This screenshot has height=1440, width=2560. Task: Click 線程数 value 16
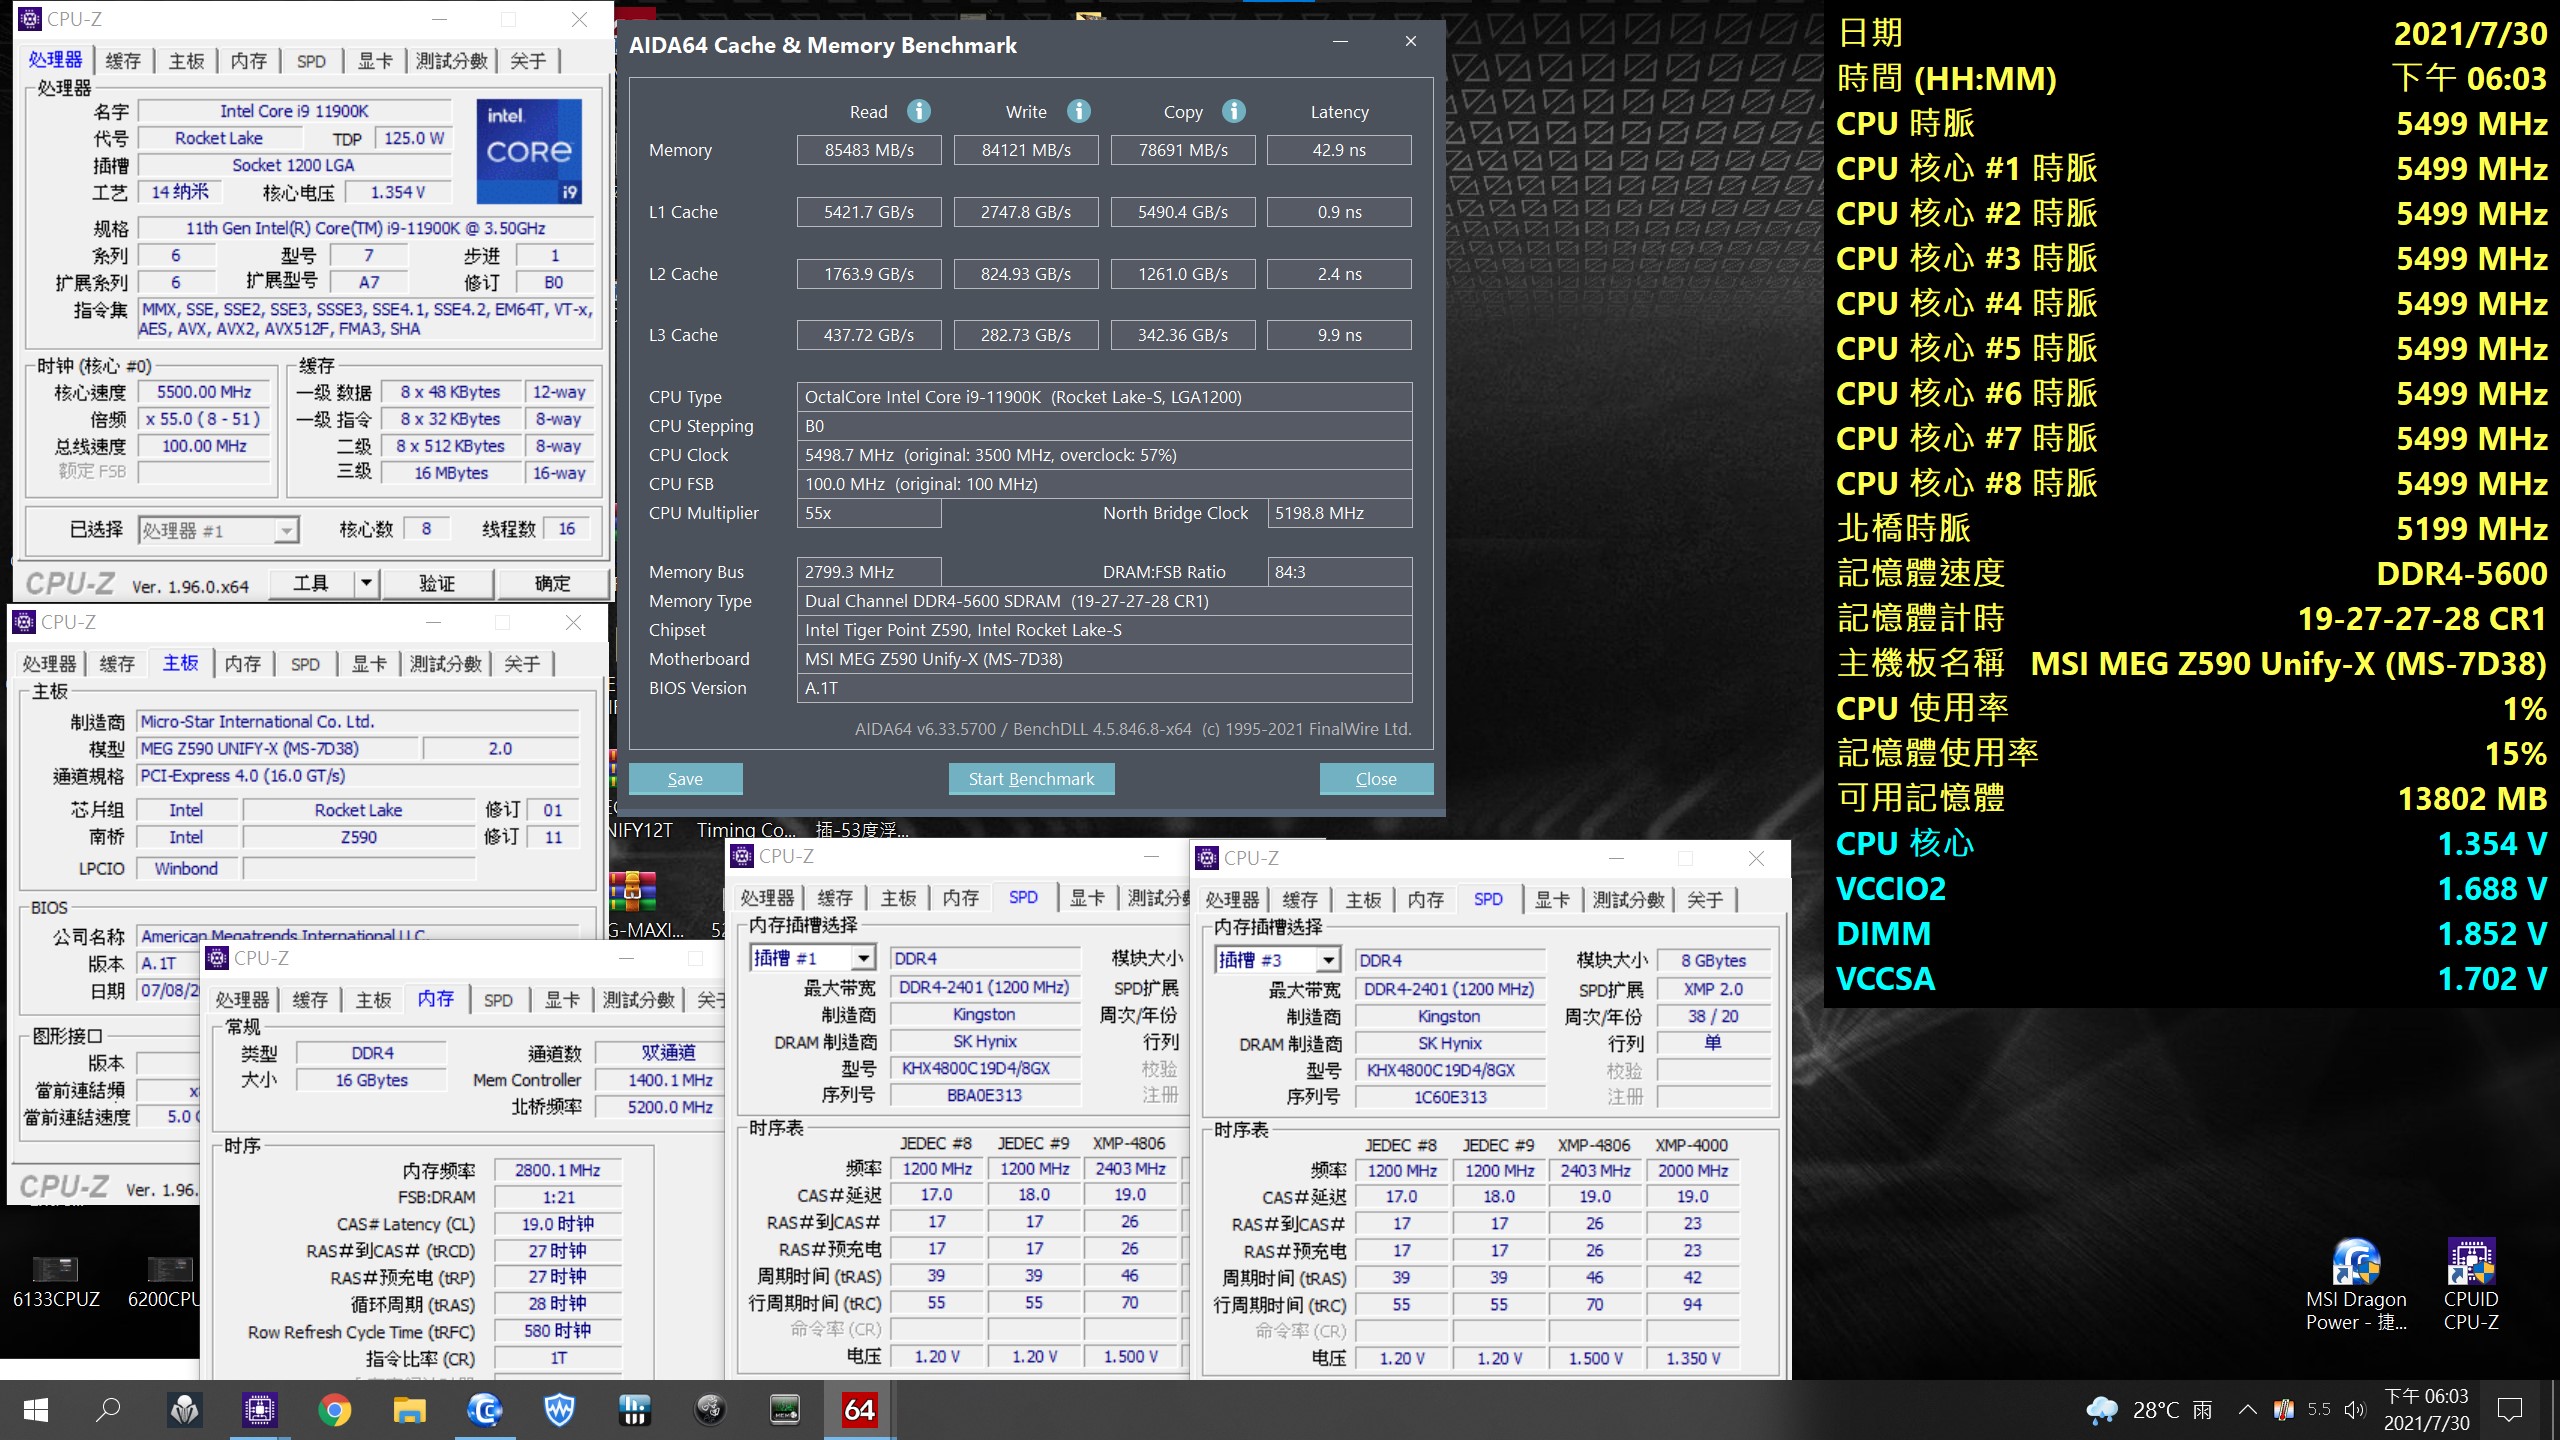coord(567,529)
